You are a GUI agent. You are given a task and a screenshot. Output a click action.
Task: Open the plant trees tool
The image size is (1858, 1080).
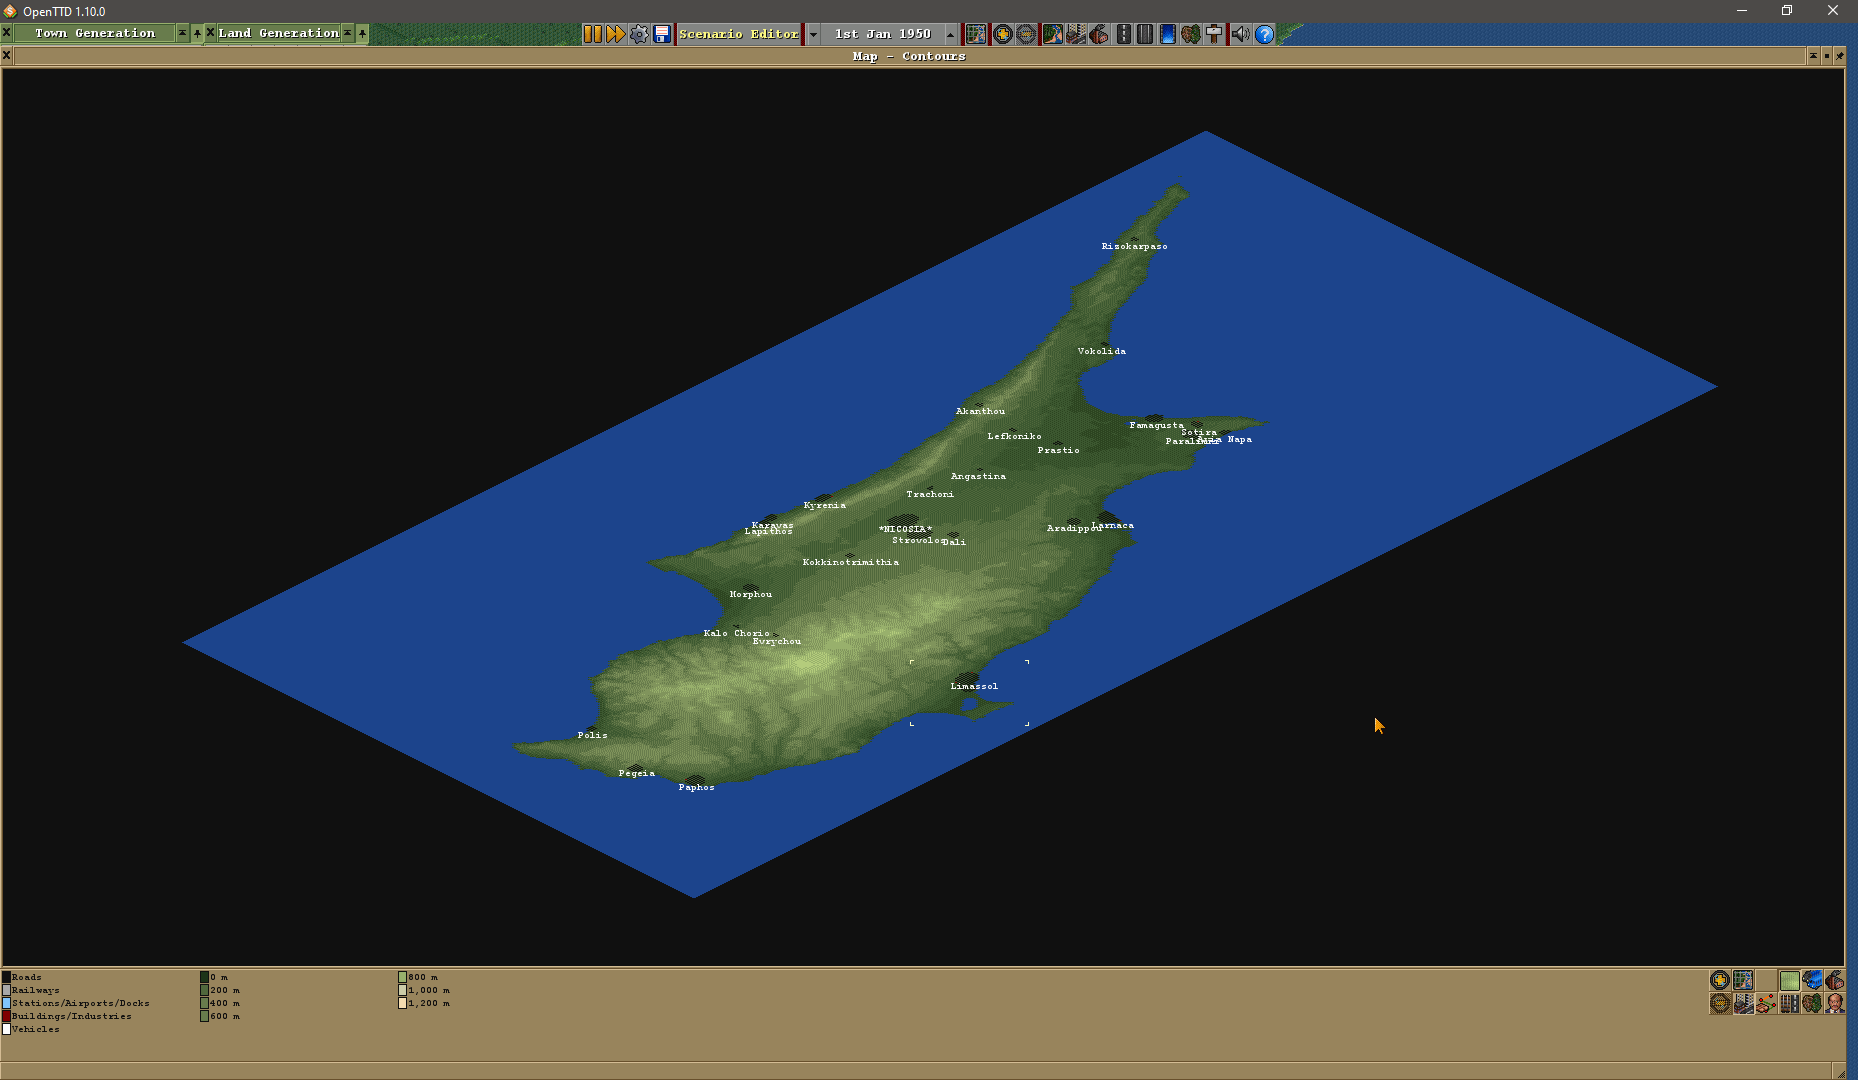tap(1191, 34)
